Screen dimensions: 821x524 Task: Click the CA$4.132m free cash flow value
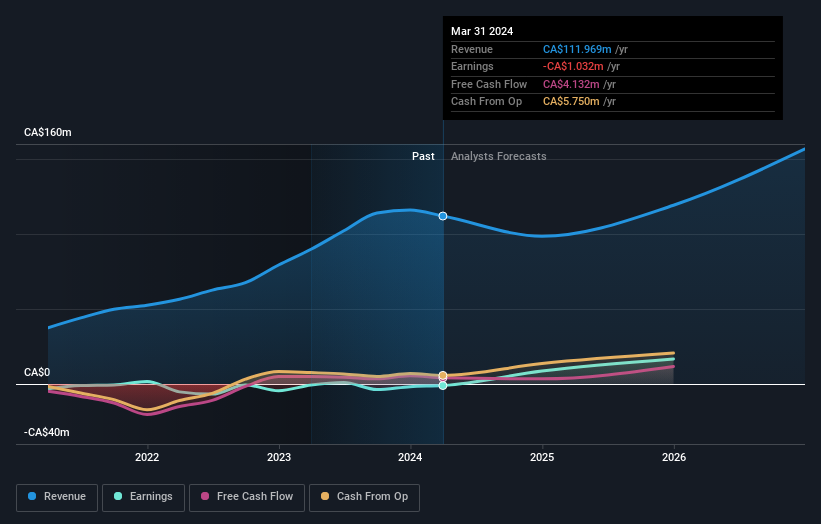pos(571,84)
